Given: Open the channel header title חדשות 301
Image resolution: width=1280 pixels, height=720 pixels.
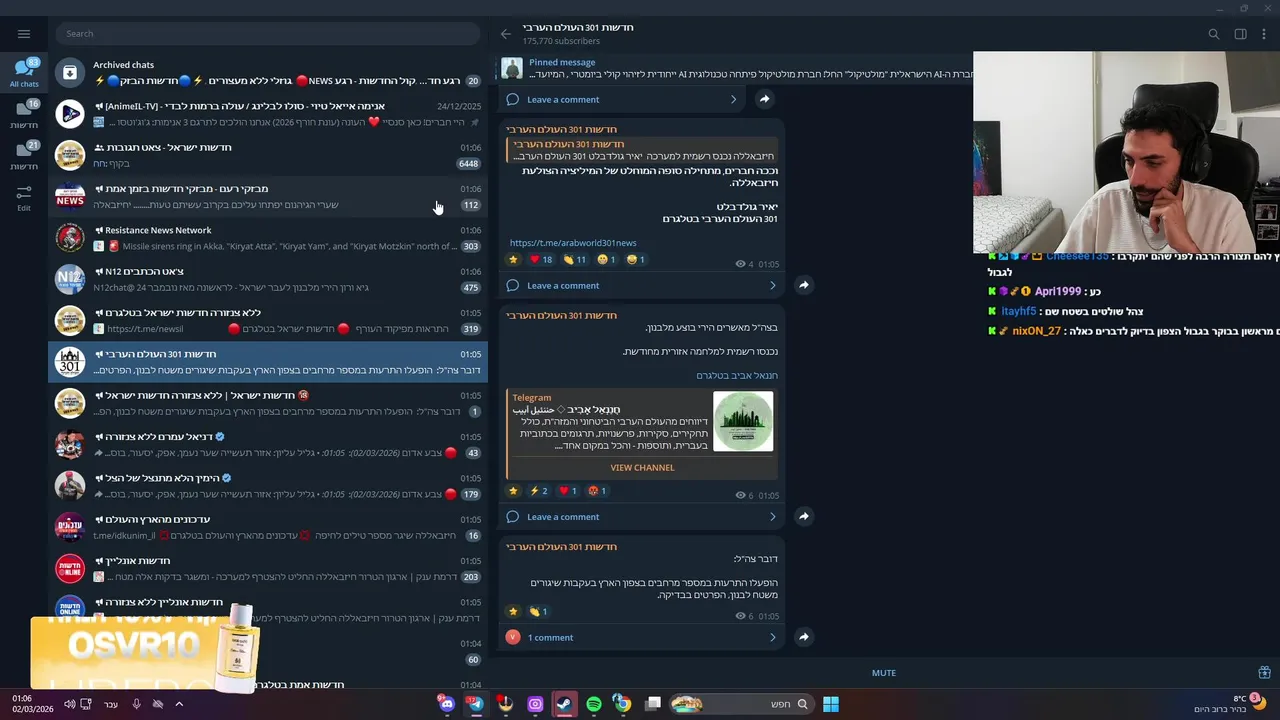Looking at the screenshot, I should click(x=578, y=27).
